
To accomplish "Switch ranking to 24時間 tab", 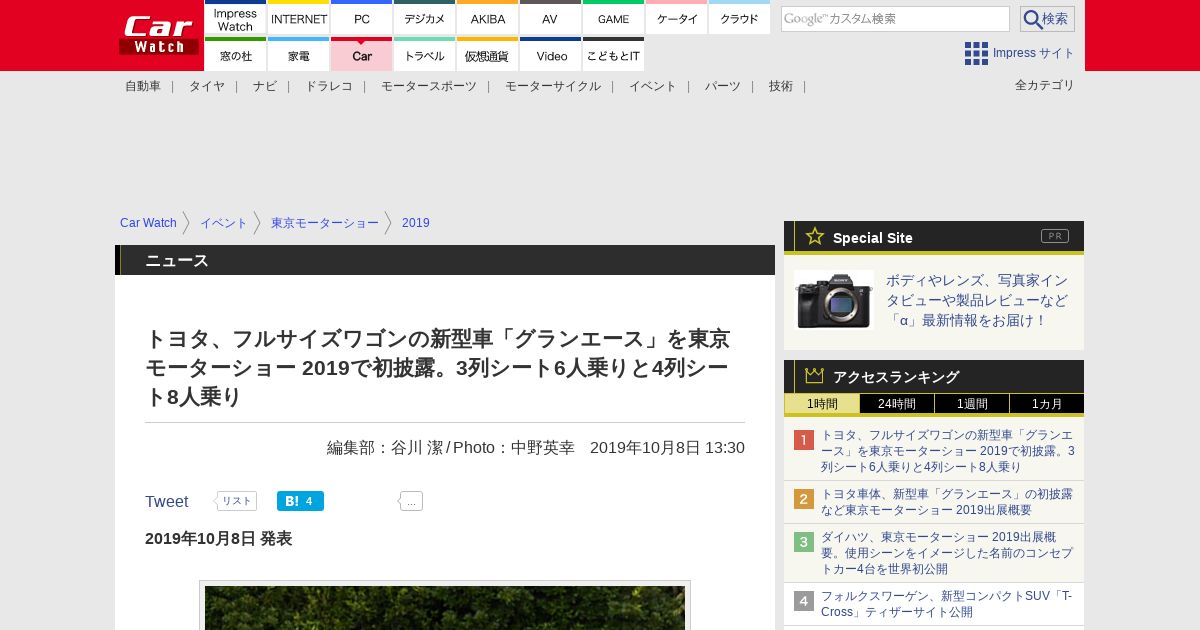I will coord(897,404).
